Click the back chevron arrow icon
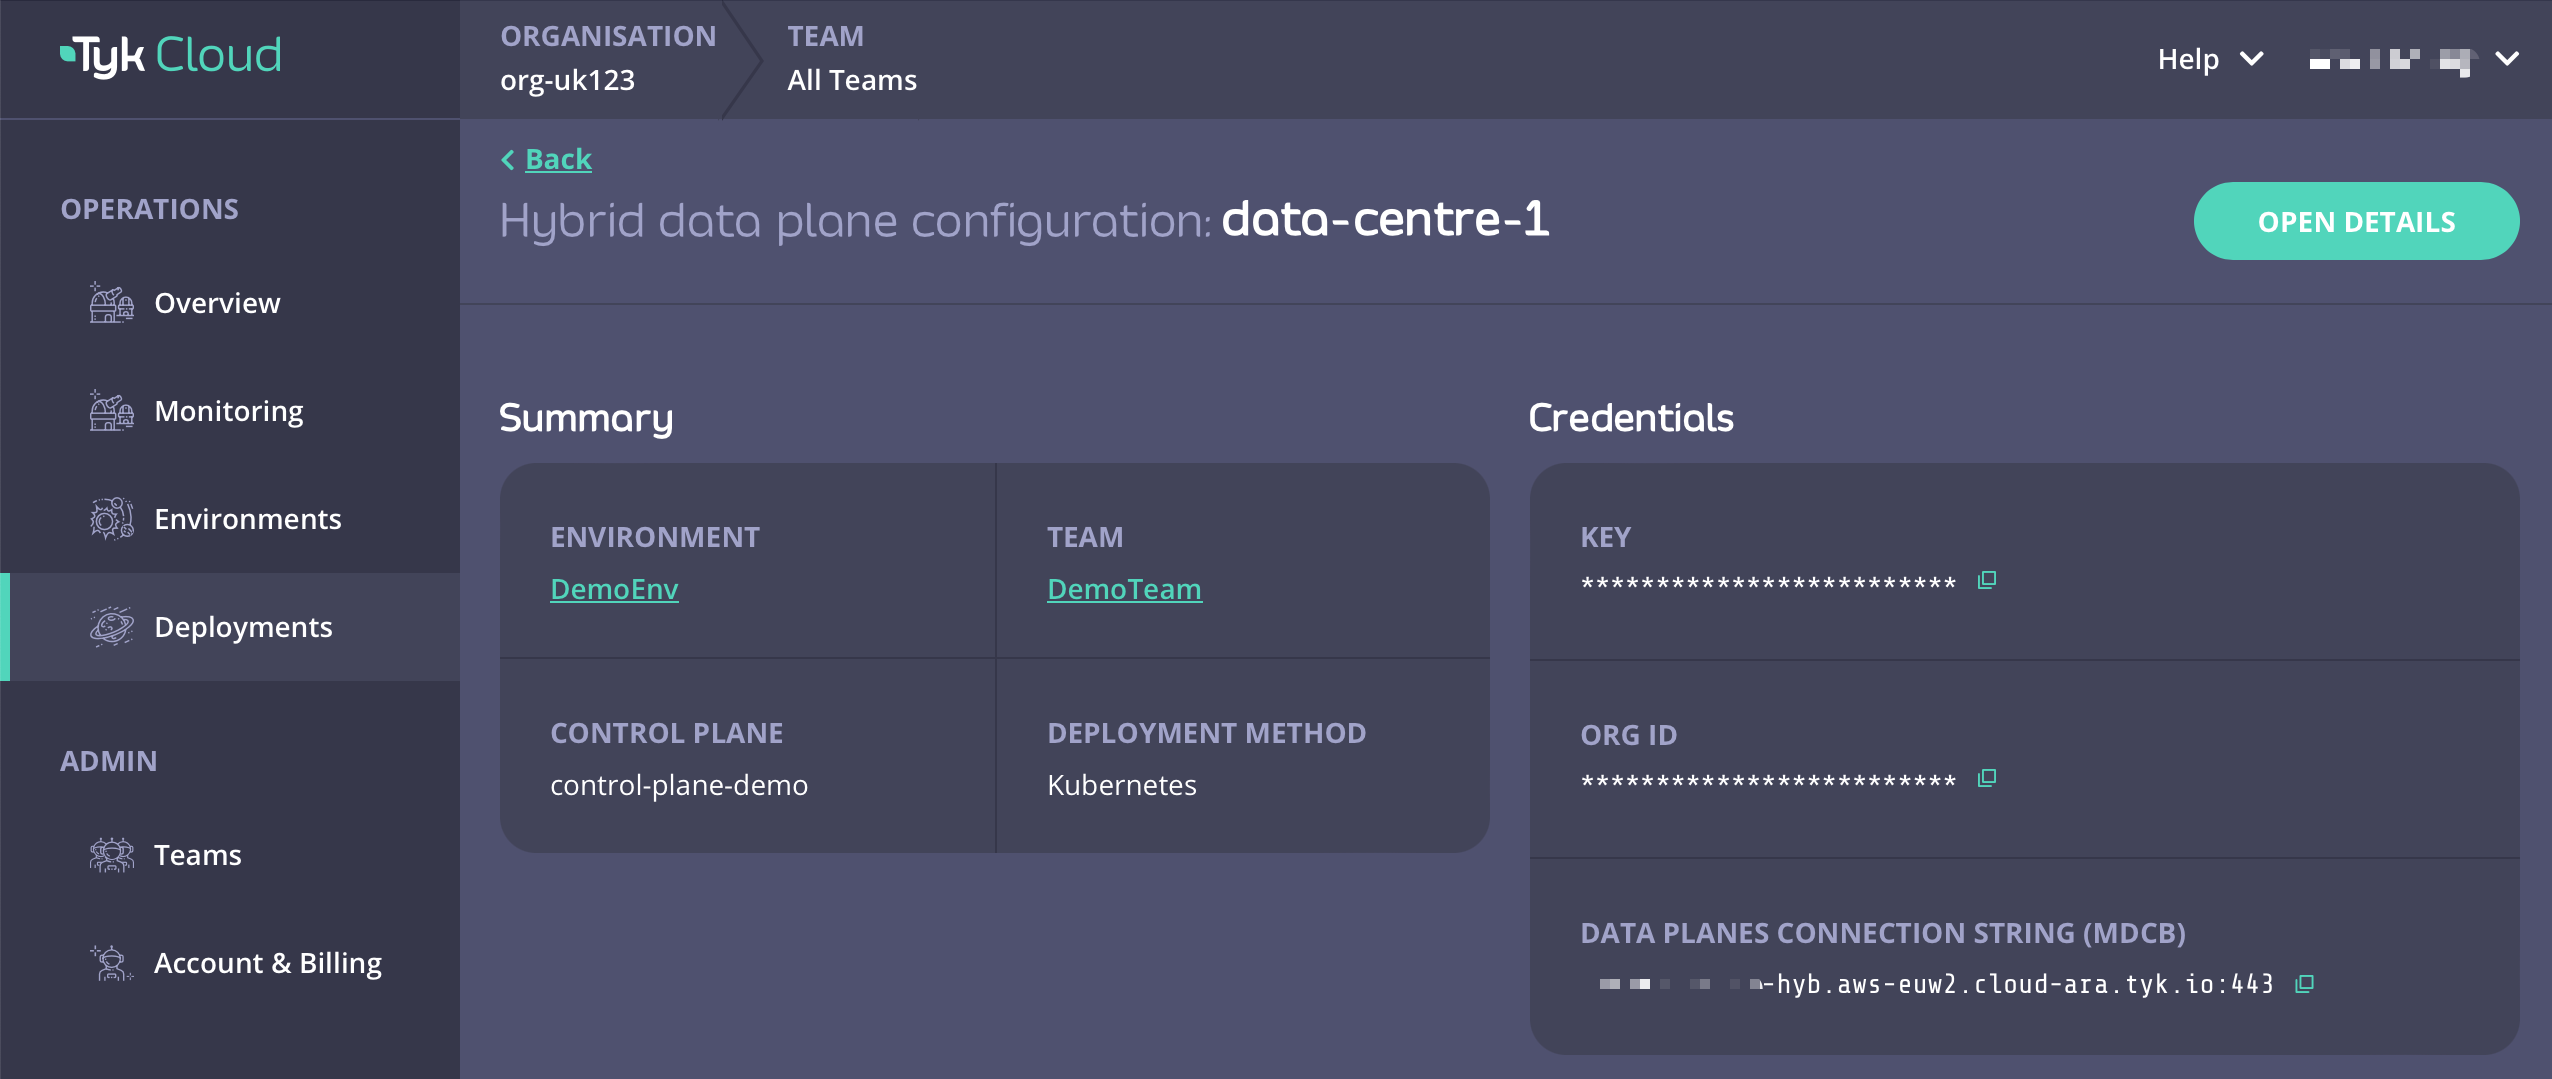The width and height of the screenshot is (2552, 1079). tap(509, 159)
